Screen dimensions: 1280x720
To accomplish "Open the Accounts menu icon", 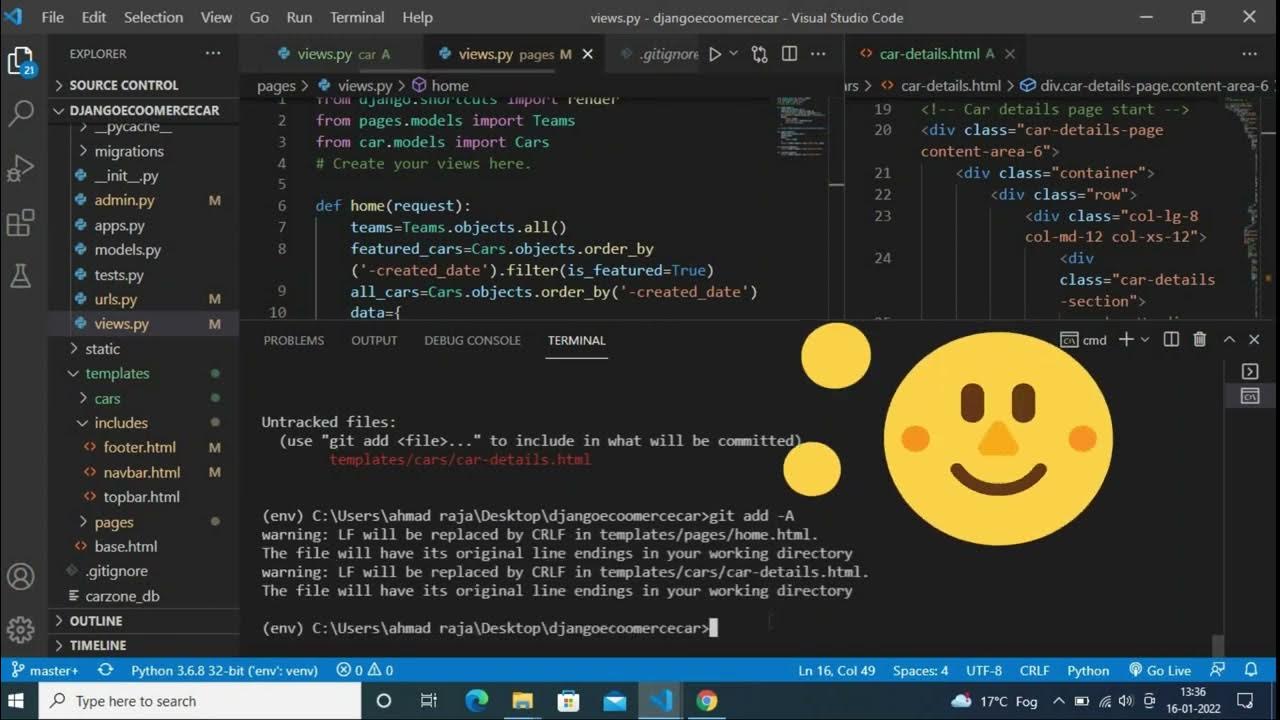I will click(x=21, y=577).
